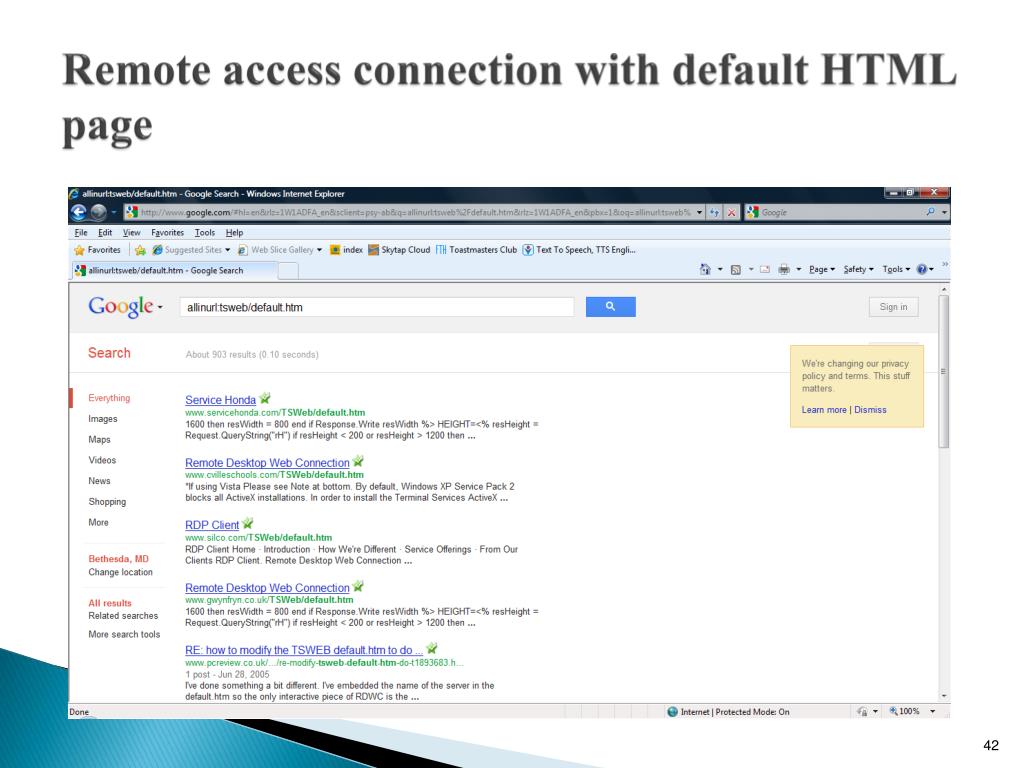Open the Service Honda search result
Image resolution: width=1024 pixels, height=768 pixels.
(x=220, y=400)
